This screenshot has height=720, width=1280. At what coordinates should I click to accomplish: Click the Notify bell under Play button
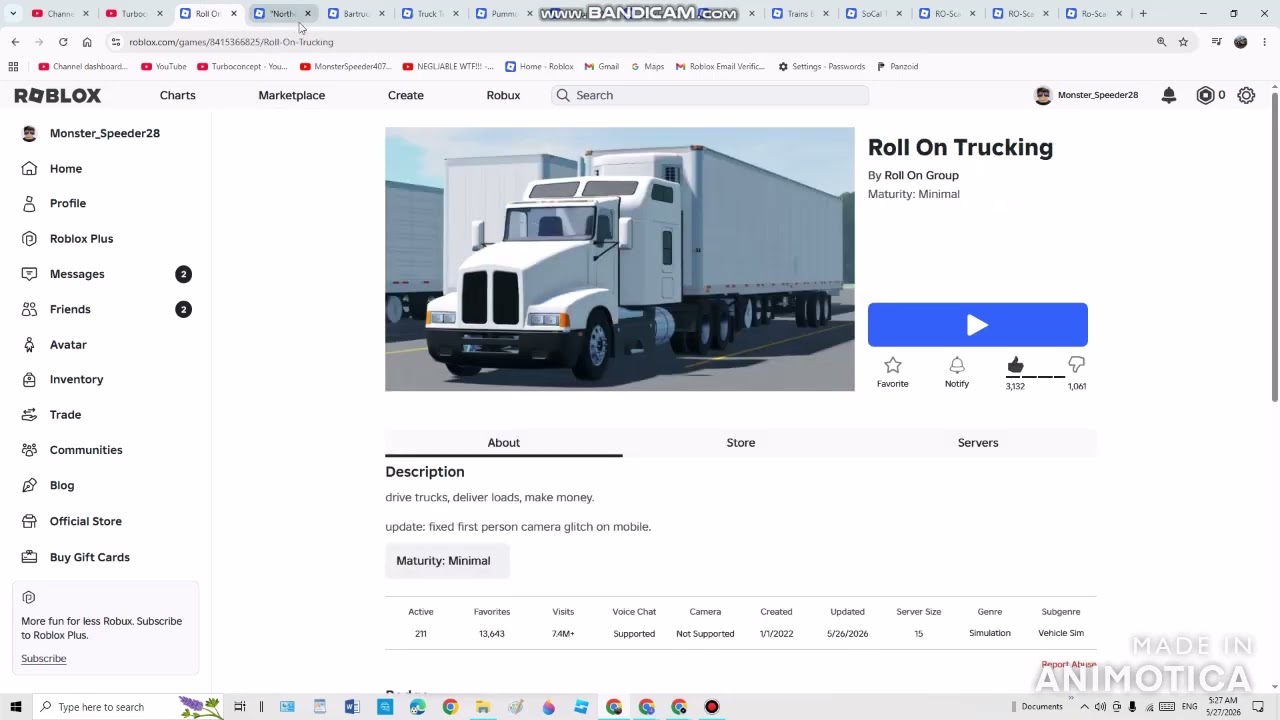(x=957, y=366)
